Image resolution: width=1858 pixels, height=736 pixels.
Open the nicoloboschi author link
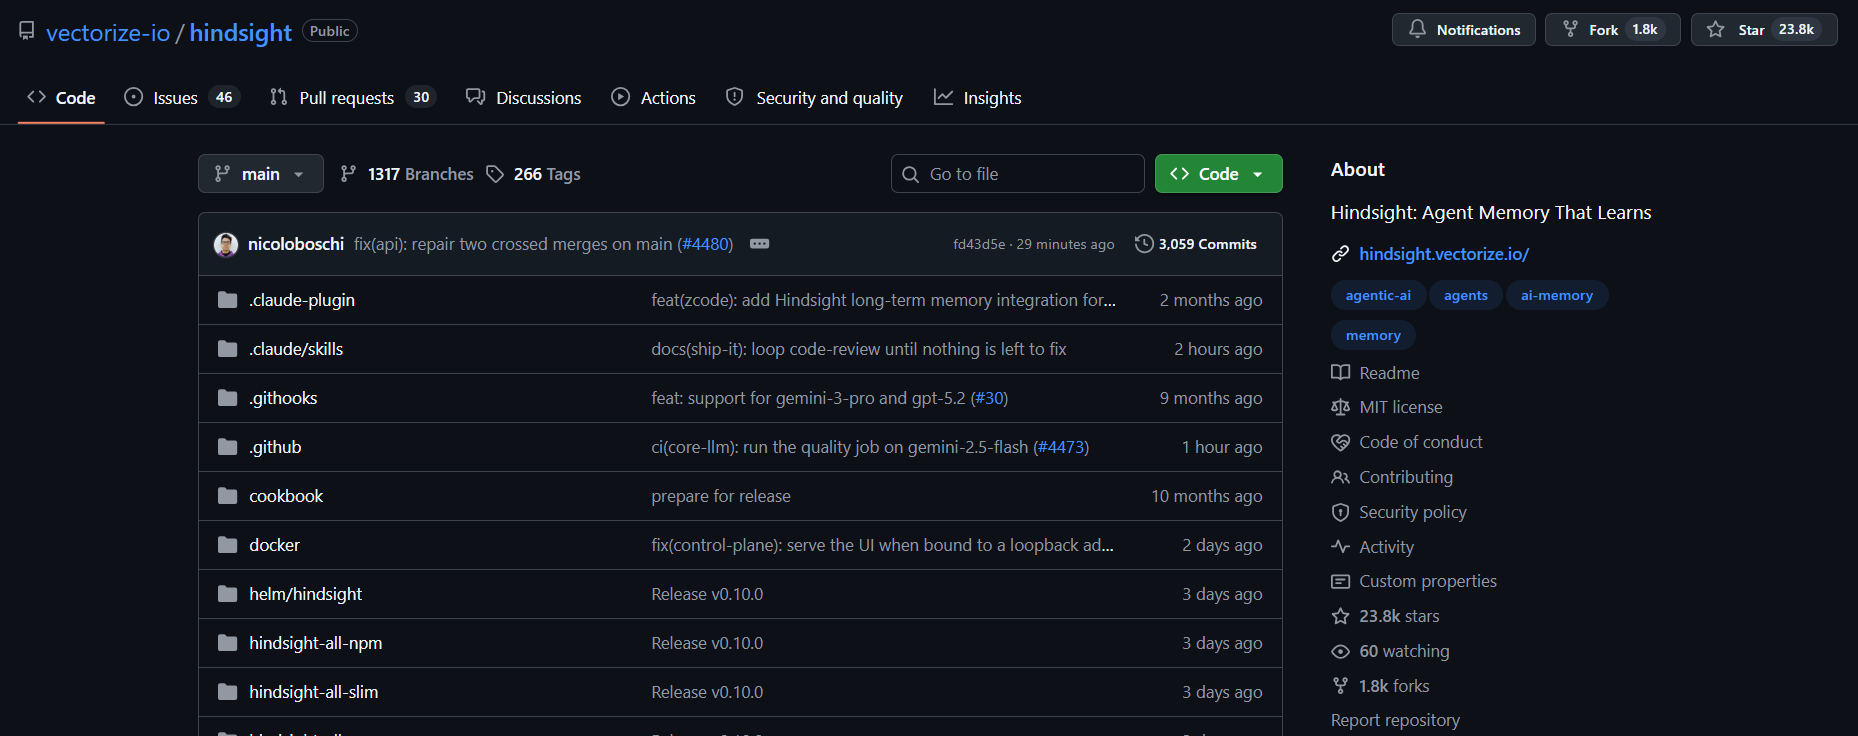[x=296, y=244]
